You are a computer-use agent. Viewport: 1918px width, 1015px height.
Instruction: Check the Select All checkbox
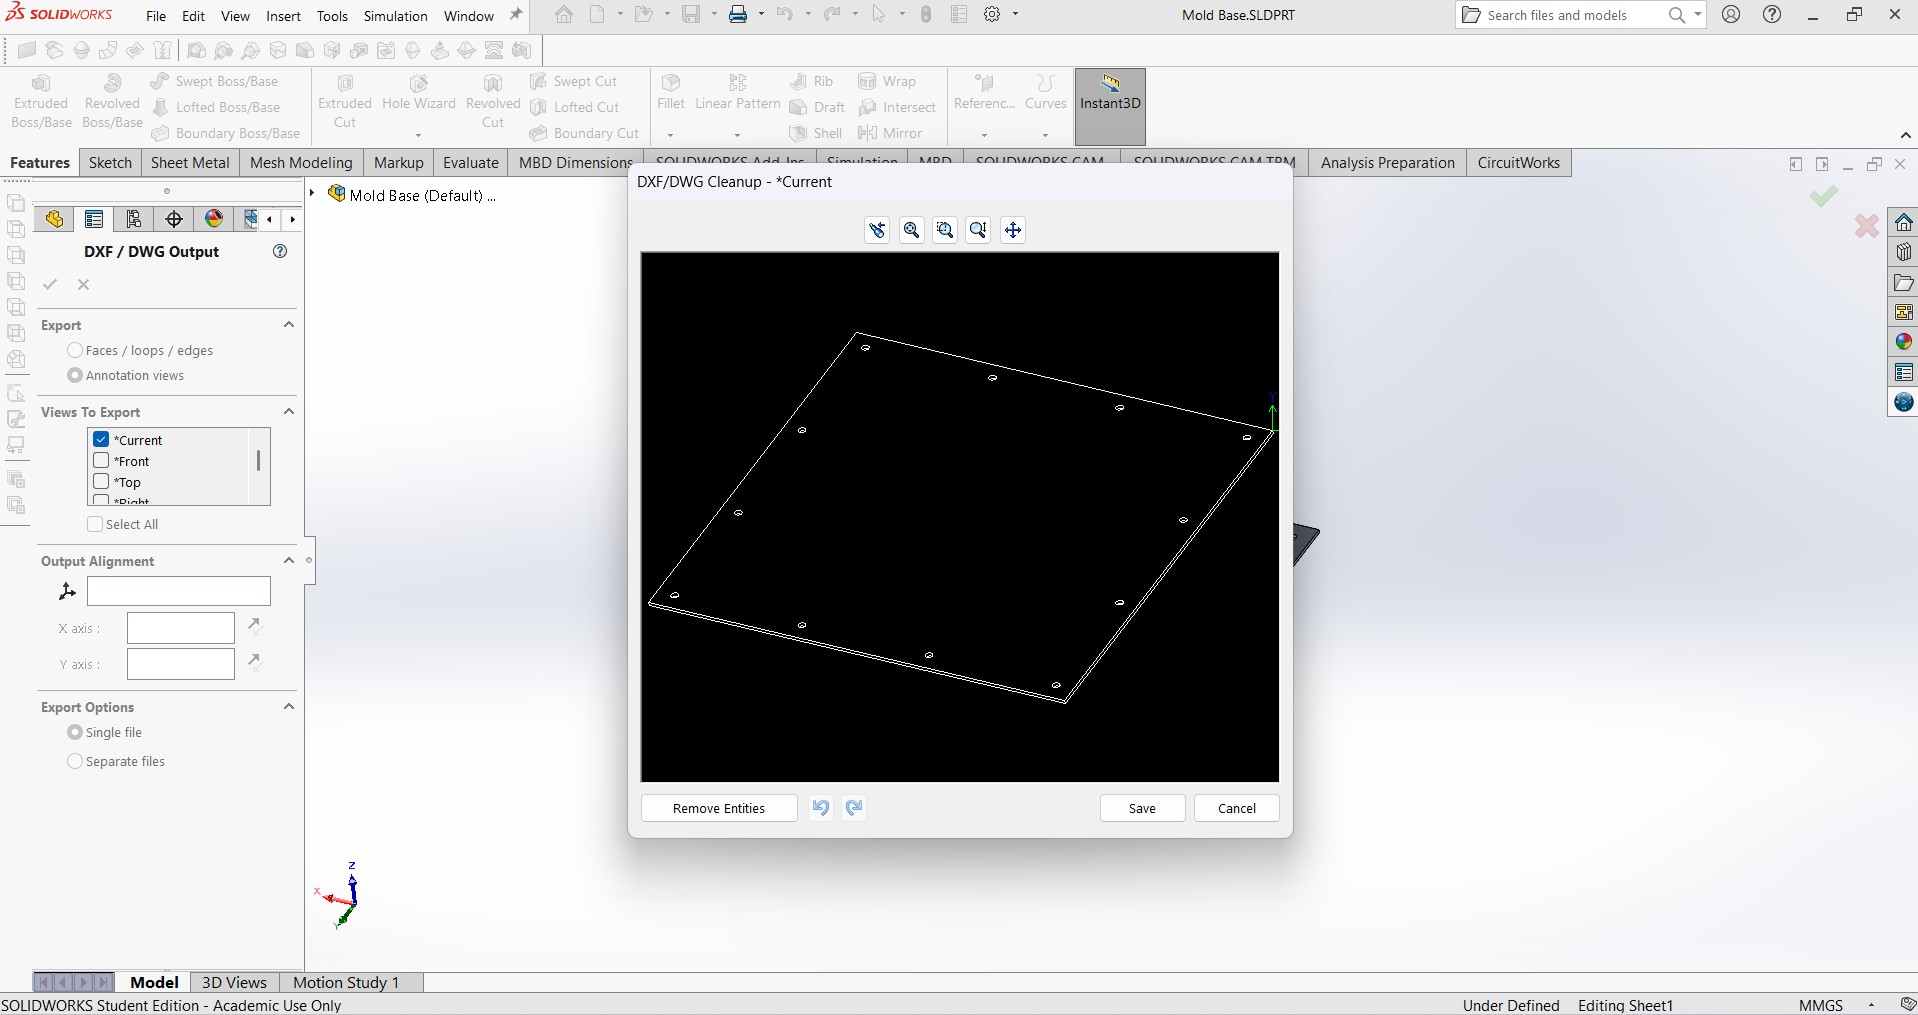coord(95,524)
